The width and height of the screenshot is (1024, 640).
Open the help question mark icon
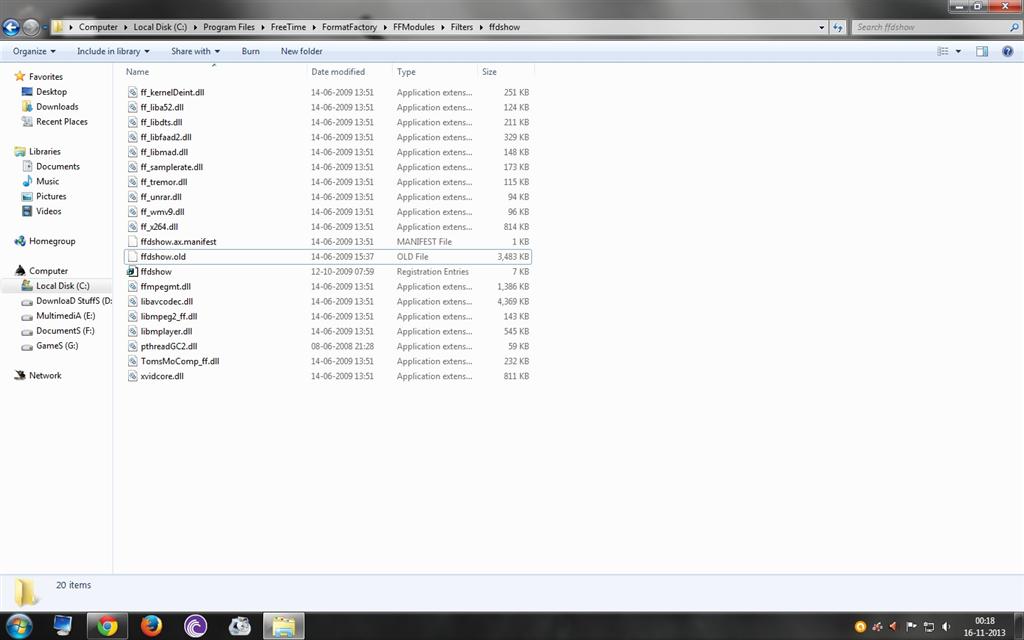1008,51
